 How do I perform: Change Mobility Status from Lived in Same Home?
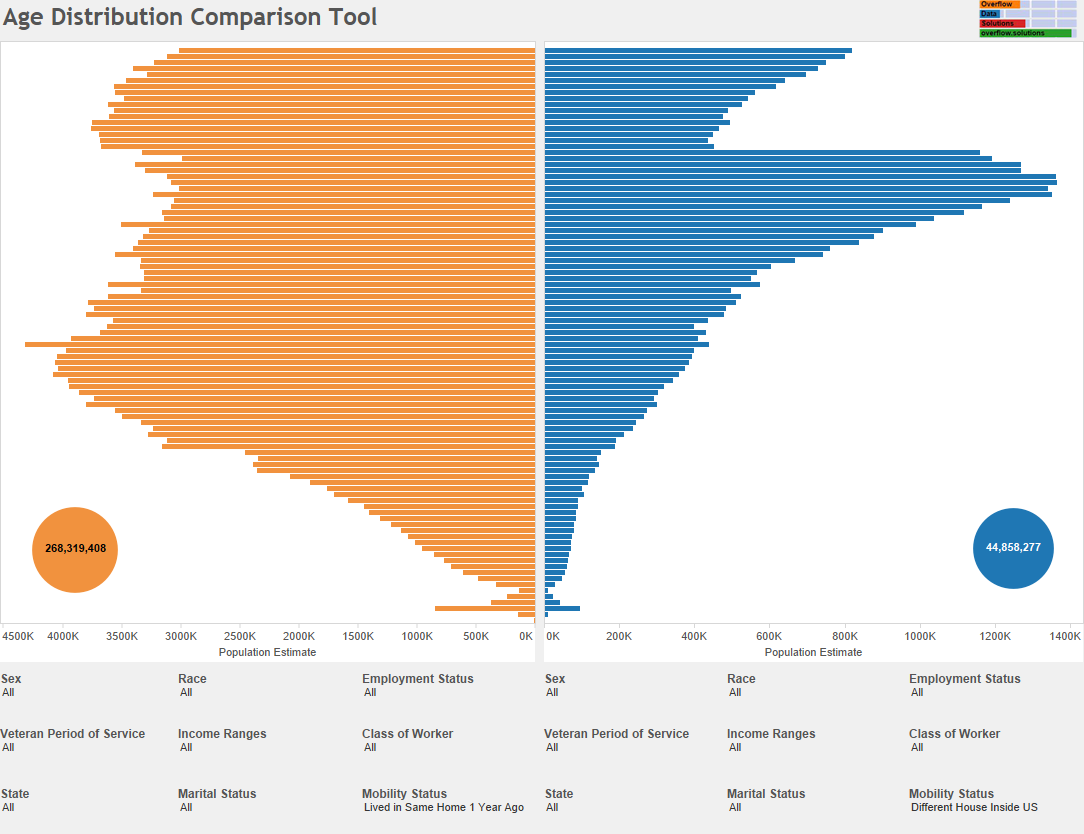pyautogui.click(x=442, y=800)
